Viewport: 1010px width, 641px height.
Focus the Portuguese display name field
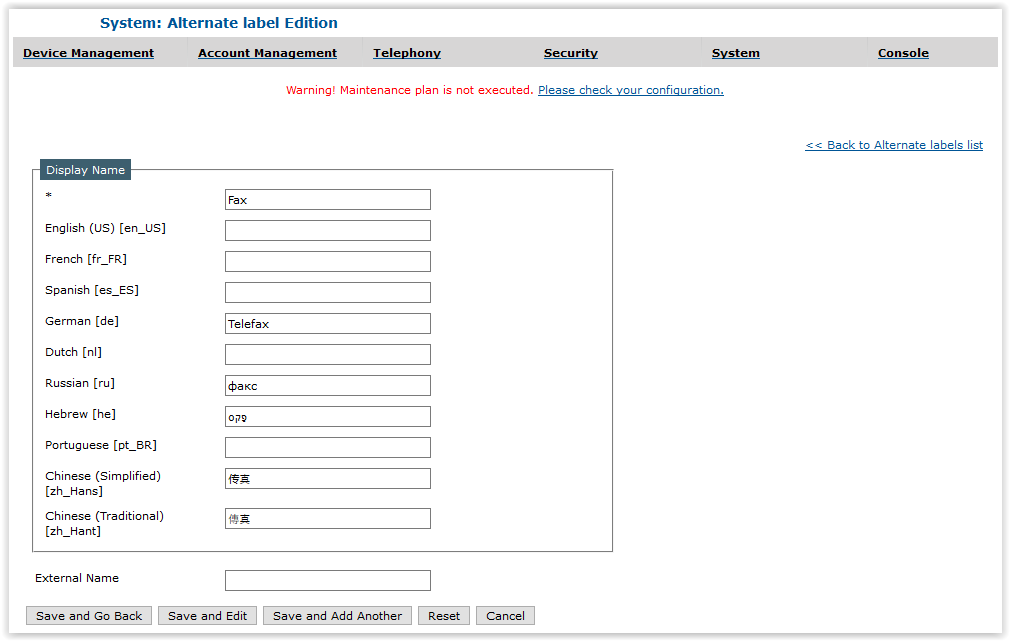pos(328,447)
